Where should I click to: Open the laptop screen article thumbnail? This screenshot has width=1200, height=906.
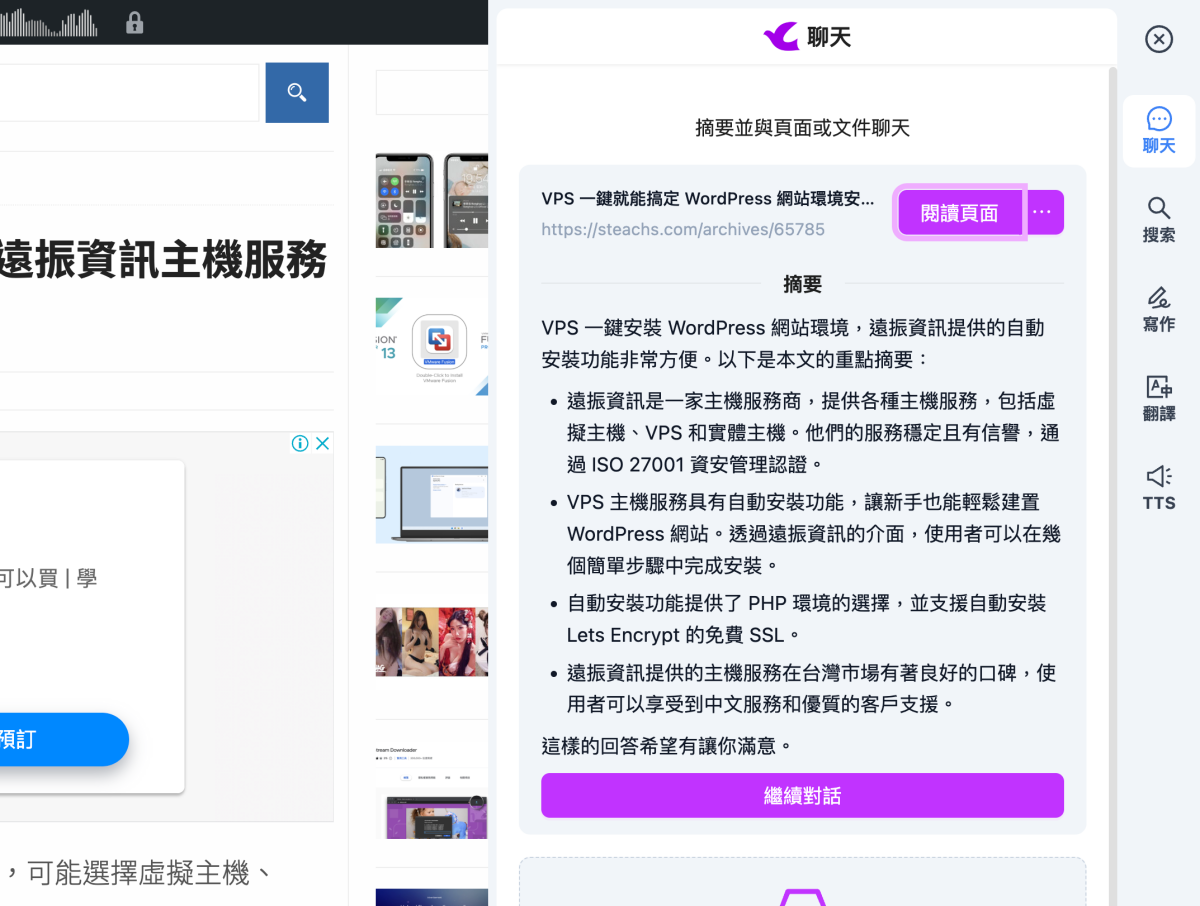(x=432, y=494)
